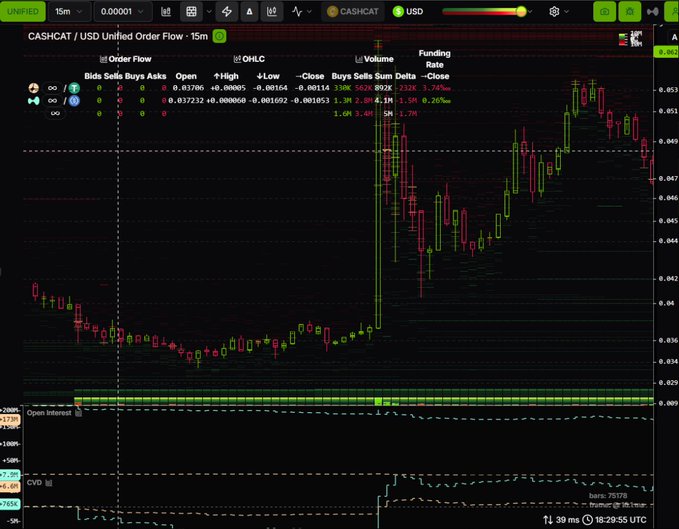Click the CVD panel label

pos(34,483)
